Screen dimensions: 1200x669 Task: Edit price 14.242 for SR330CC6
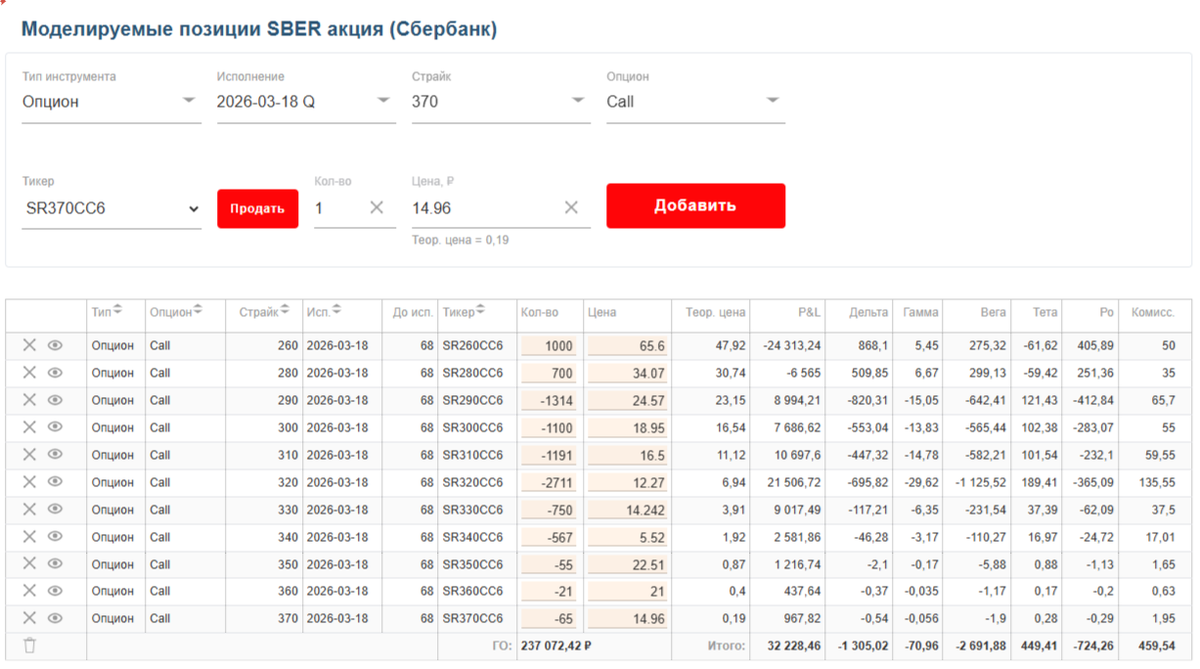tap(628, 509)
